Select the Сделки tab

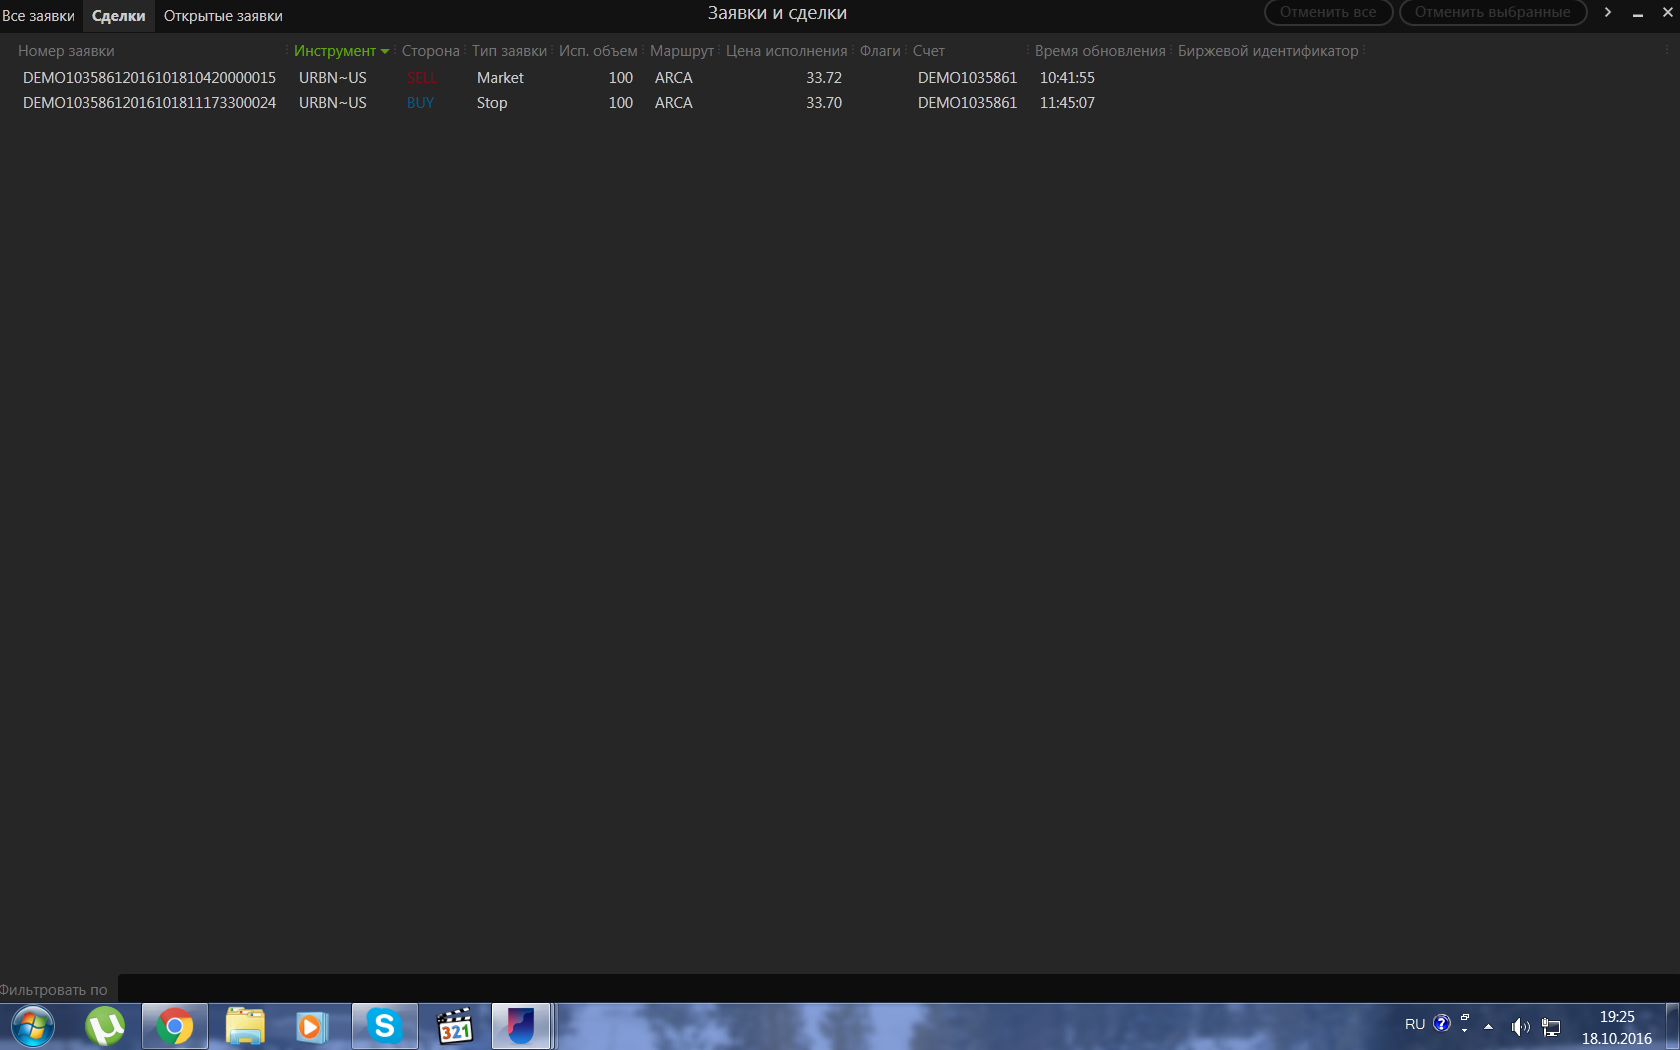click(x=118, y=16)
